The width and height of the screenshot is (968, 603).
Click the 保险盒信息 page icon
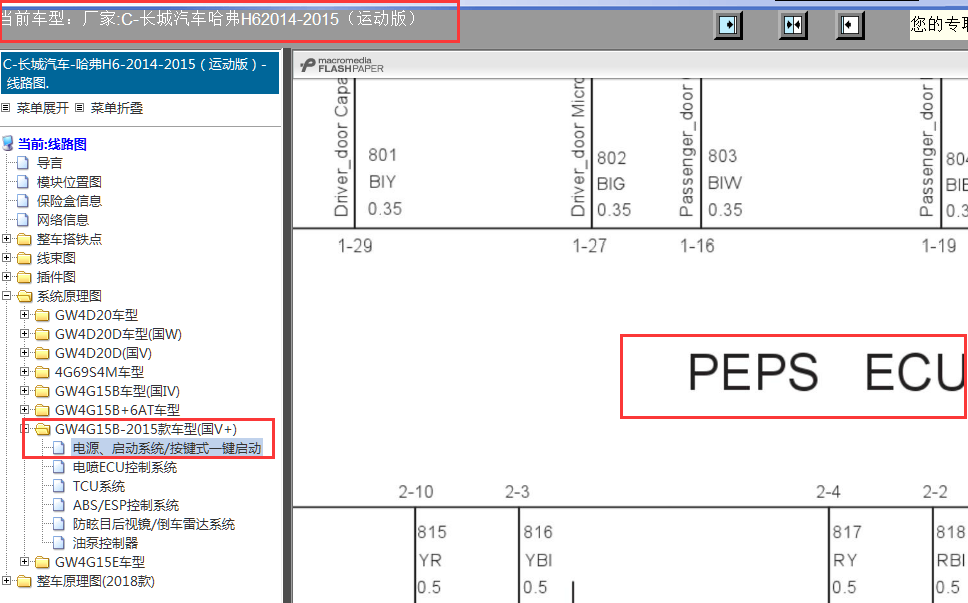point(23,201)
